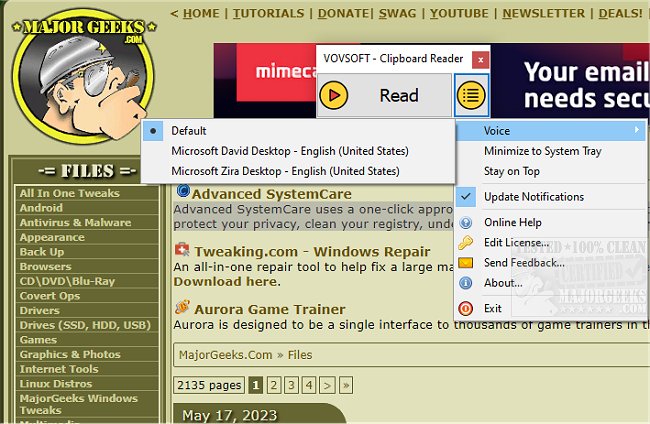
Task: Click the Online Help globe icon
Action: click(x=466, y=223)
